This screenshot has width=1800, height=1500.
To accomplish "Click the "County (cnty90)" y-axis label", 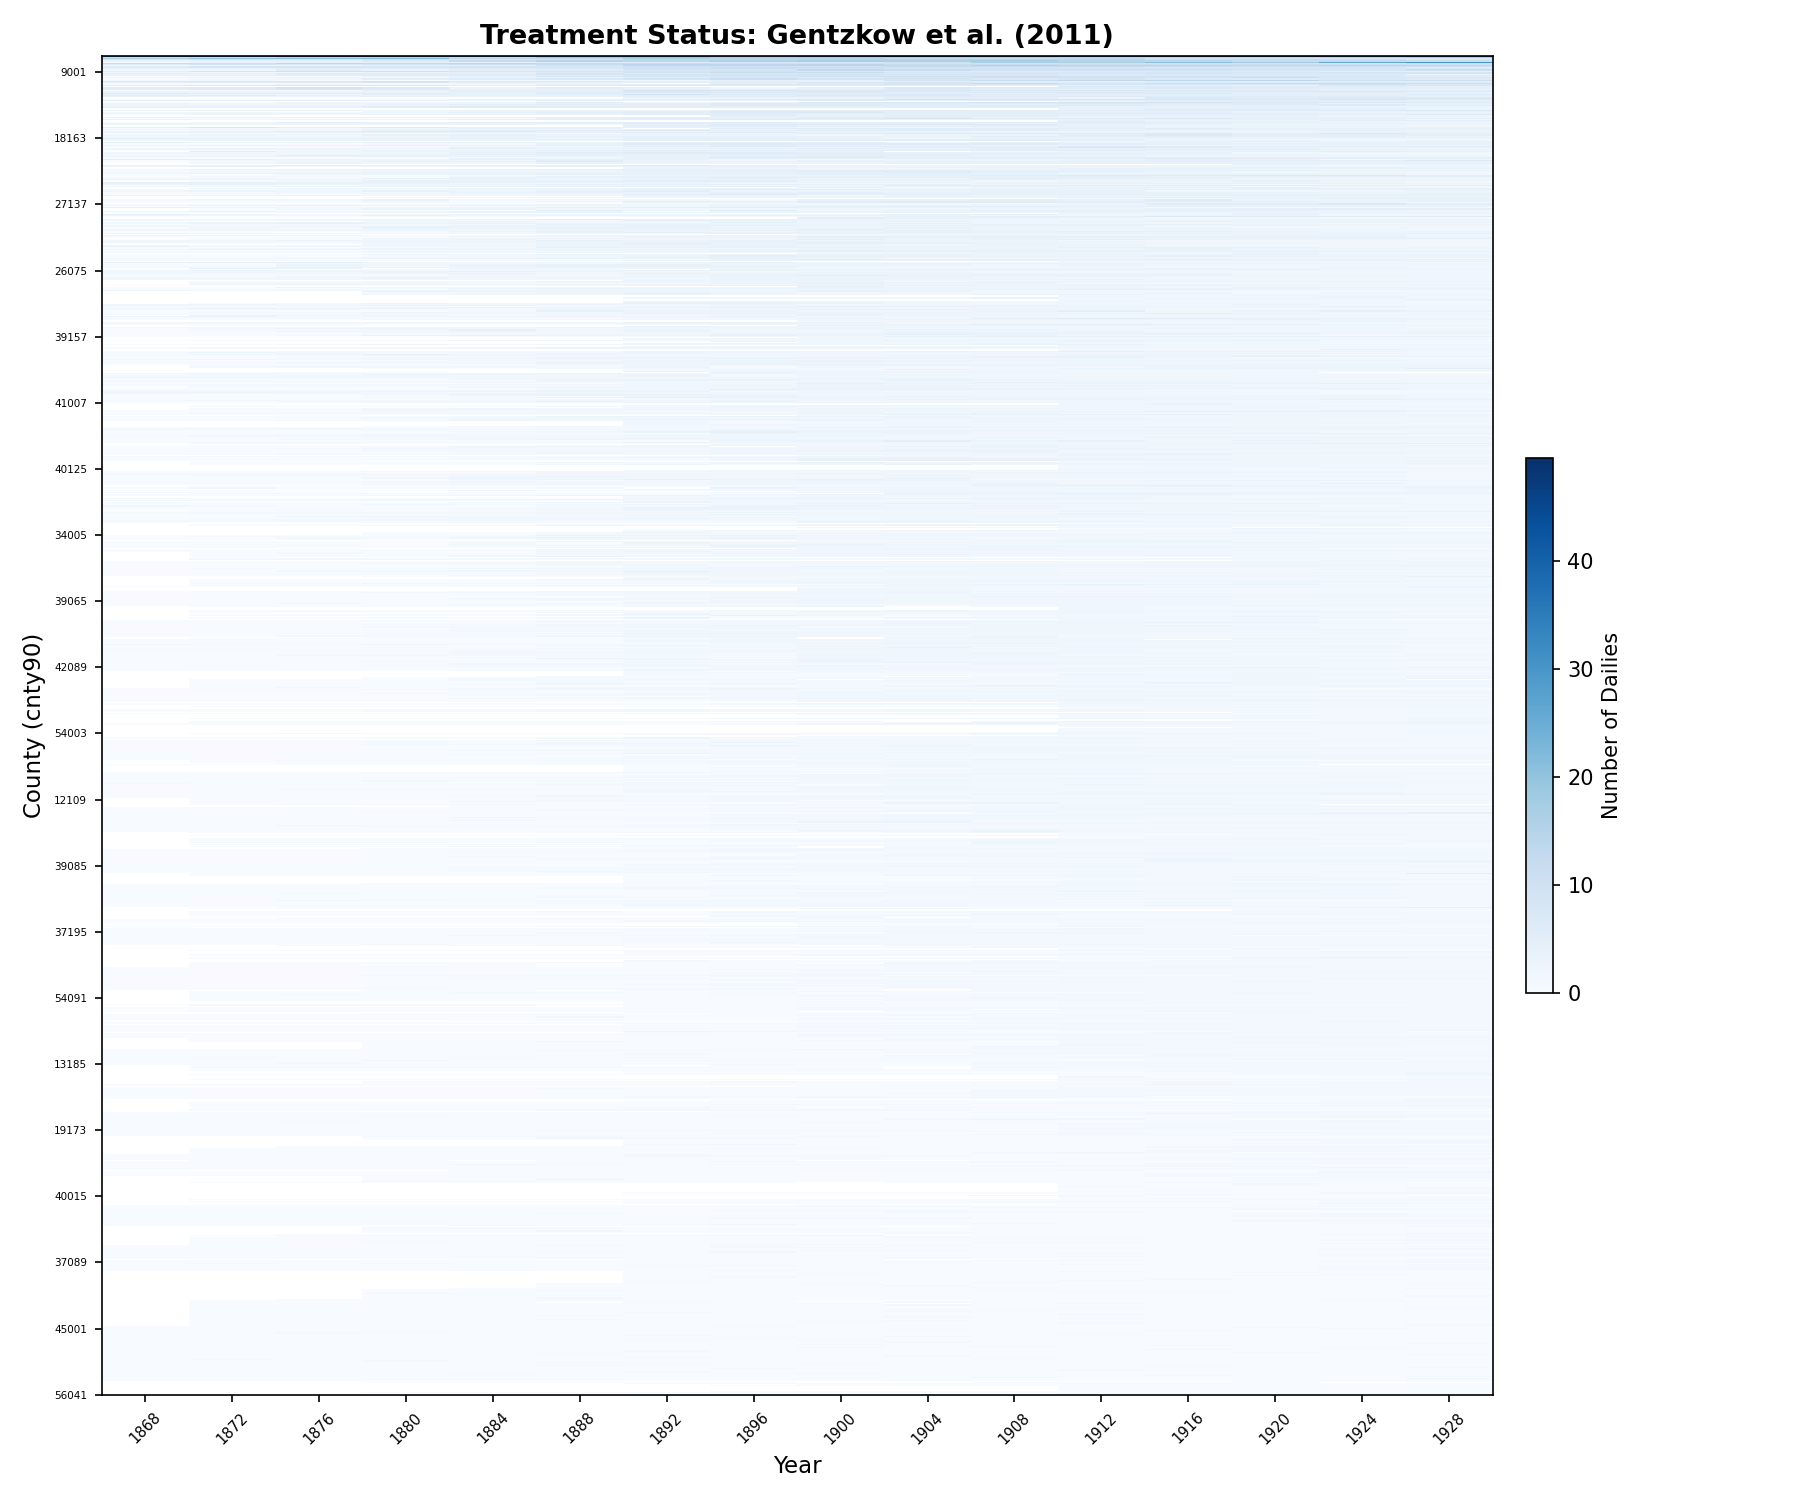I will 33,725.
